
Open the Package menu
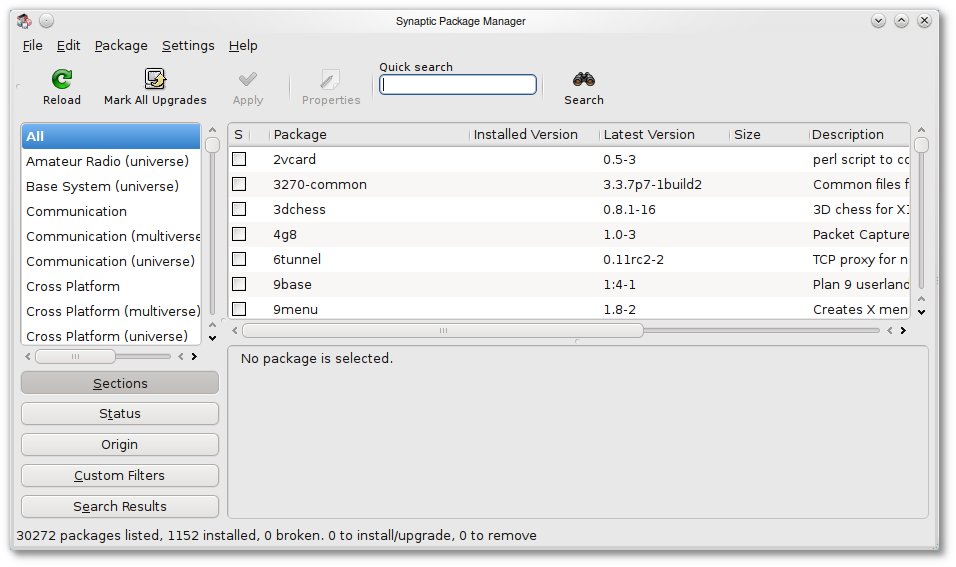tap(121, 46)
